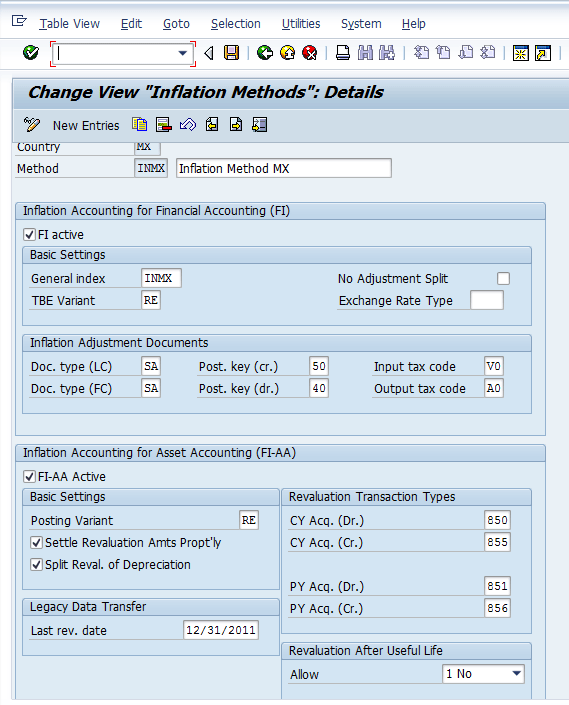Click the green Back arrow icon

265,53
